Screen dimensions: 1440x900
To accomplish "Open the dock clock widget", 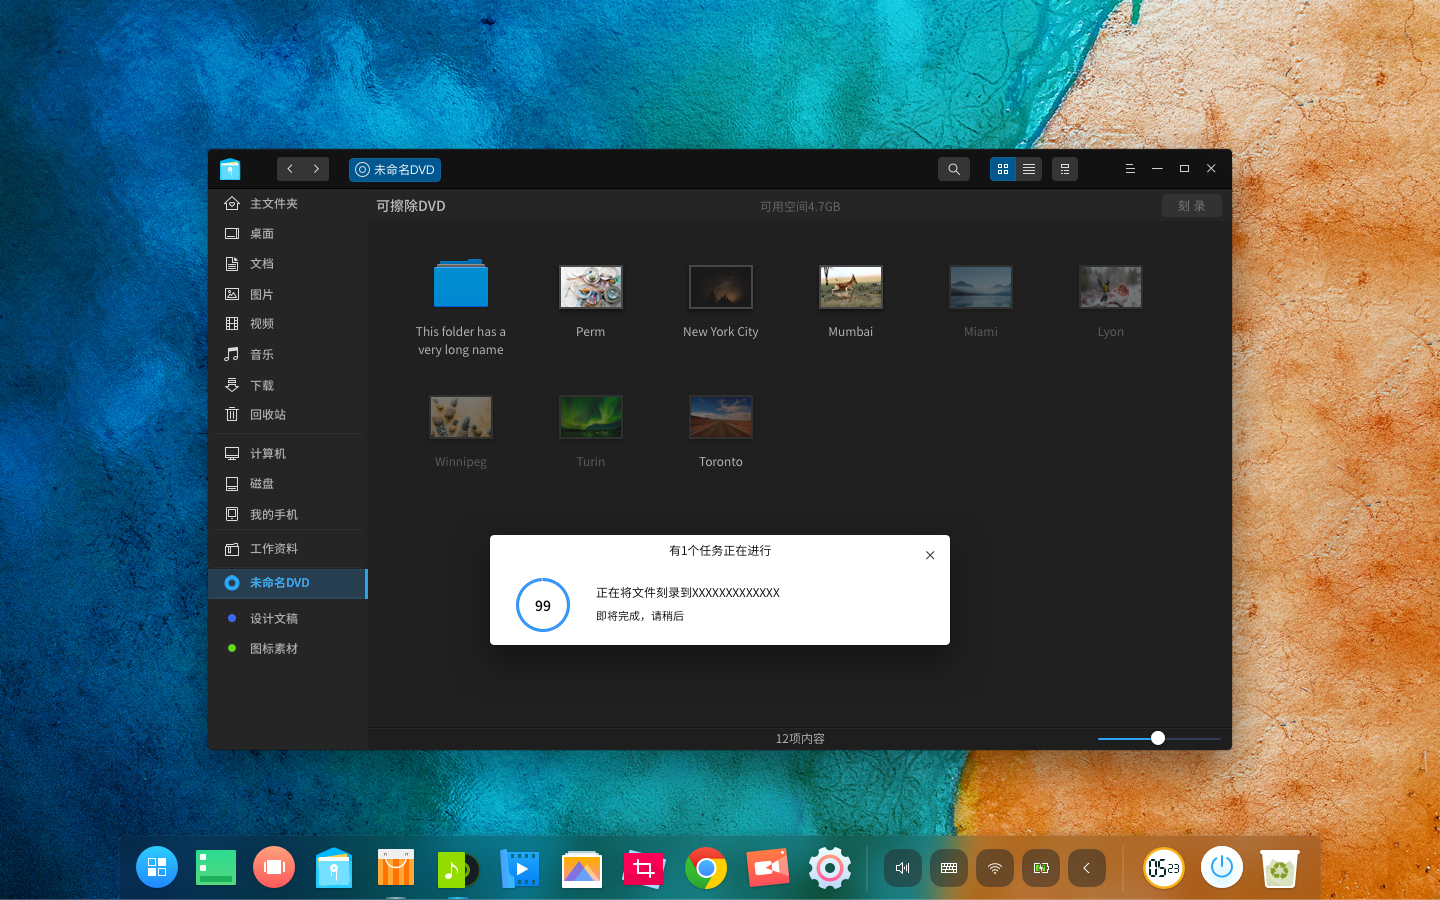I will coord(1164,868).
